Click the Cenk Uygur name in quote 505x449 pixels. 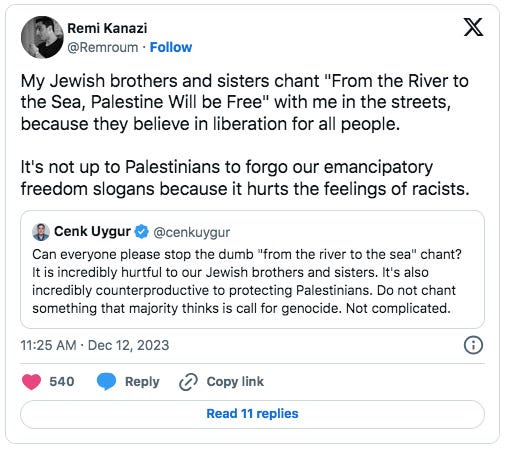[92, 231]
